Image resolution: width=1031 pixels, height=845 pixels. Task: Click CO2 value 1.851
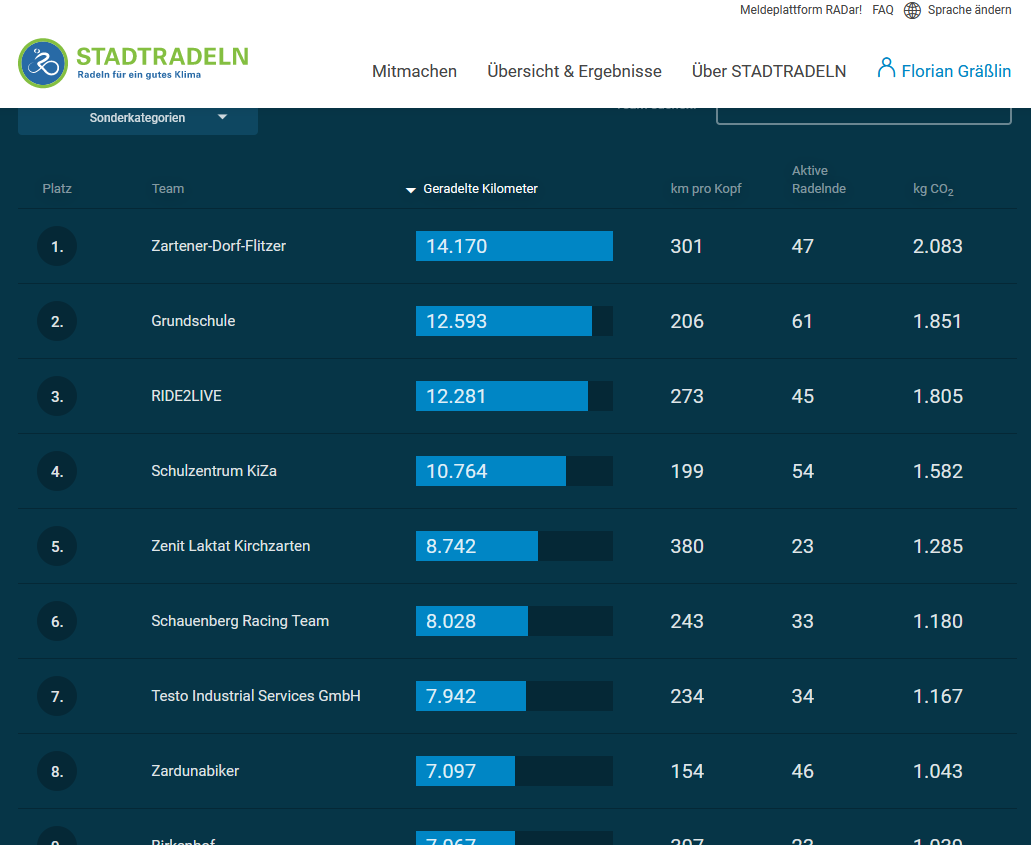pos(937,321)
